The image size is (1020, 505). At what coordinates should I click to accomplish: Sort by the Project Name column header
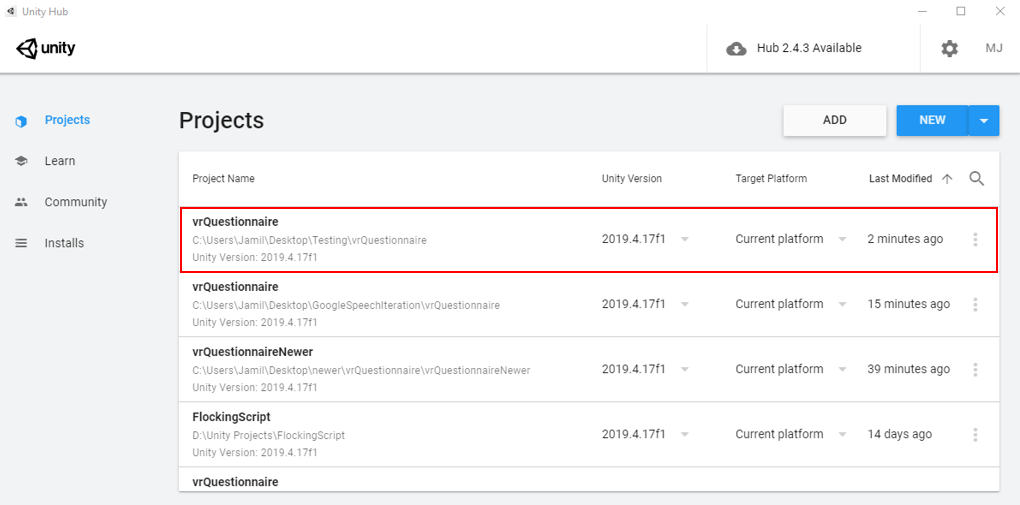coord(223,178)
